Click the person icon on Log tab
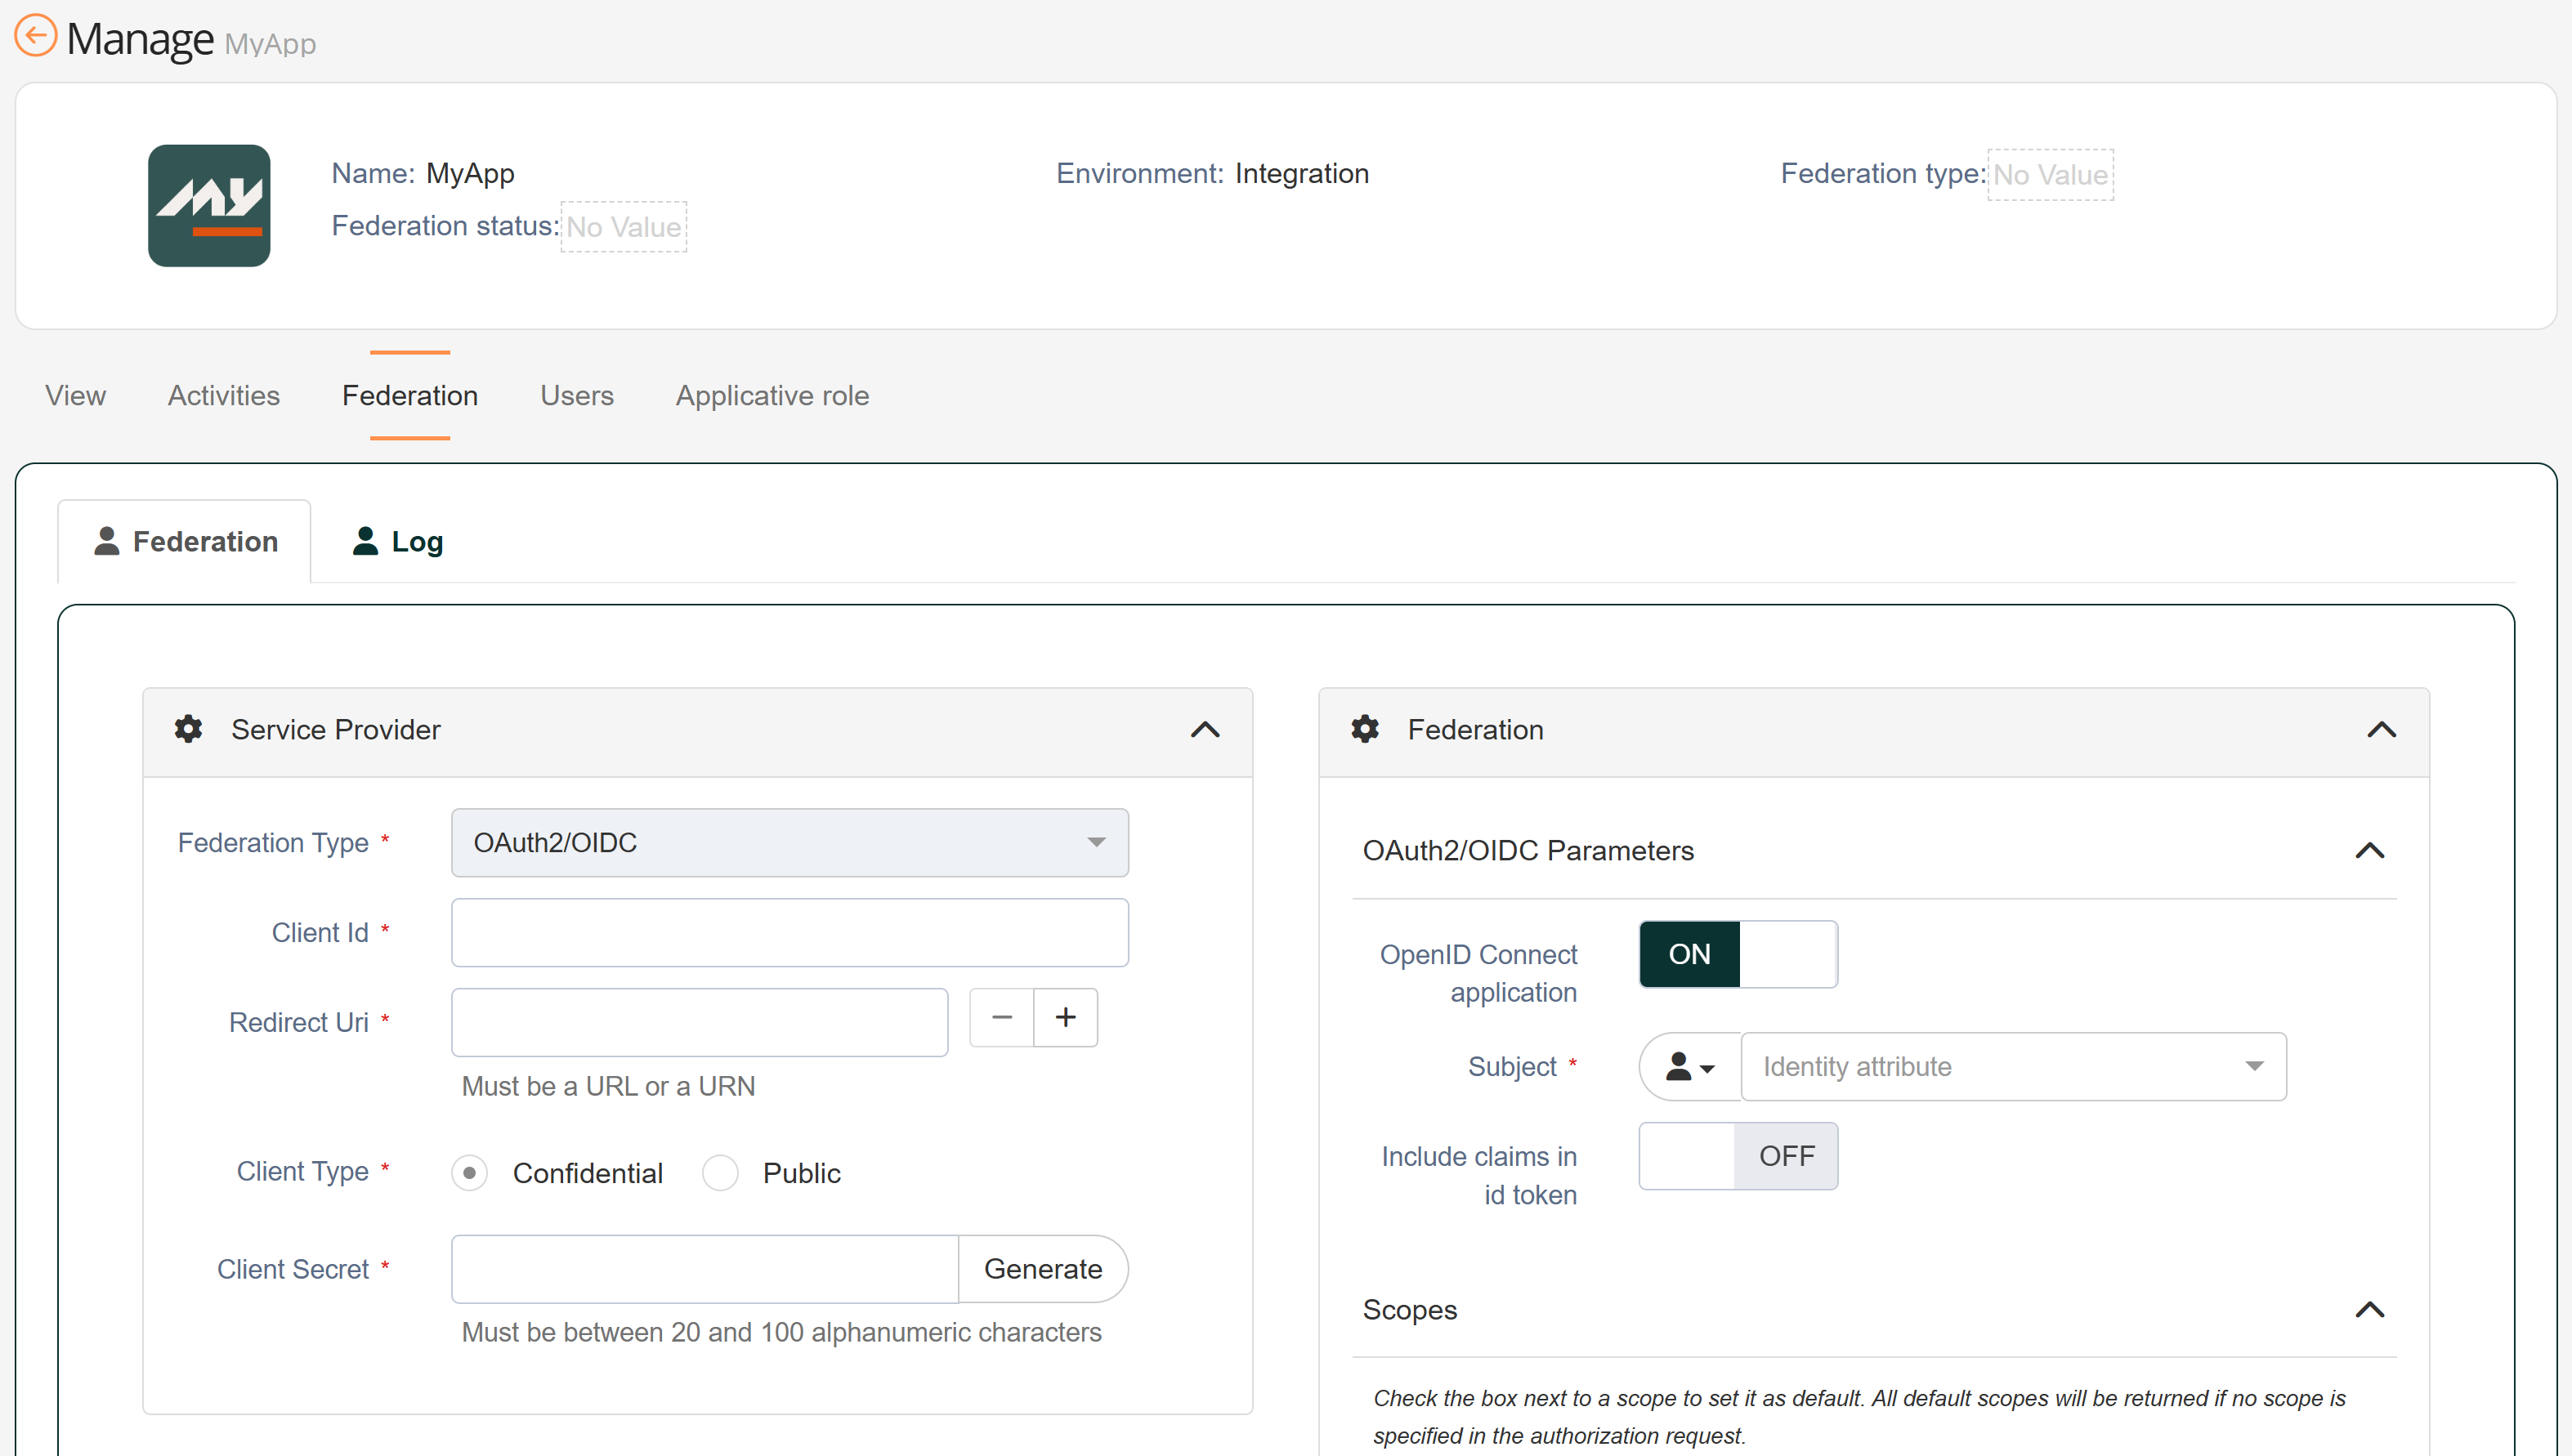 coord(365,541)
